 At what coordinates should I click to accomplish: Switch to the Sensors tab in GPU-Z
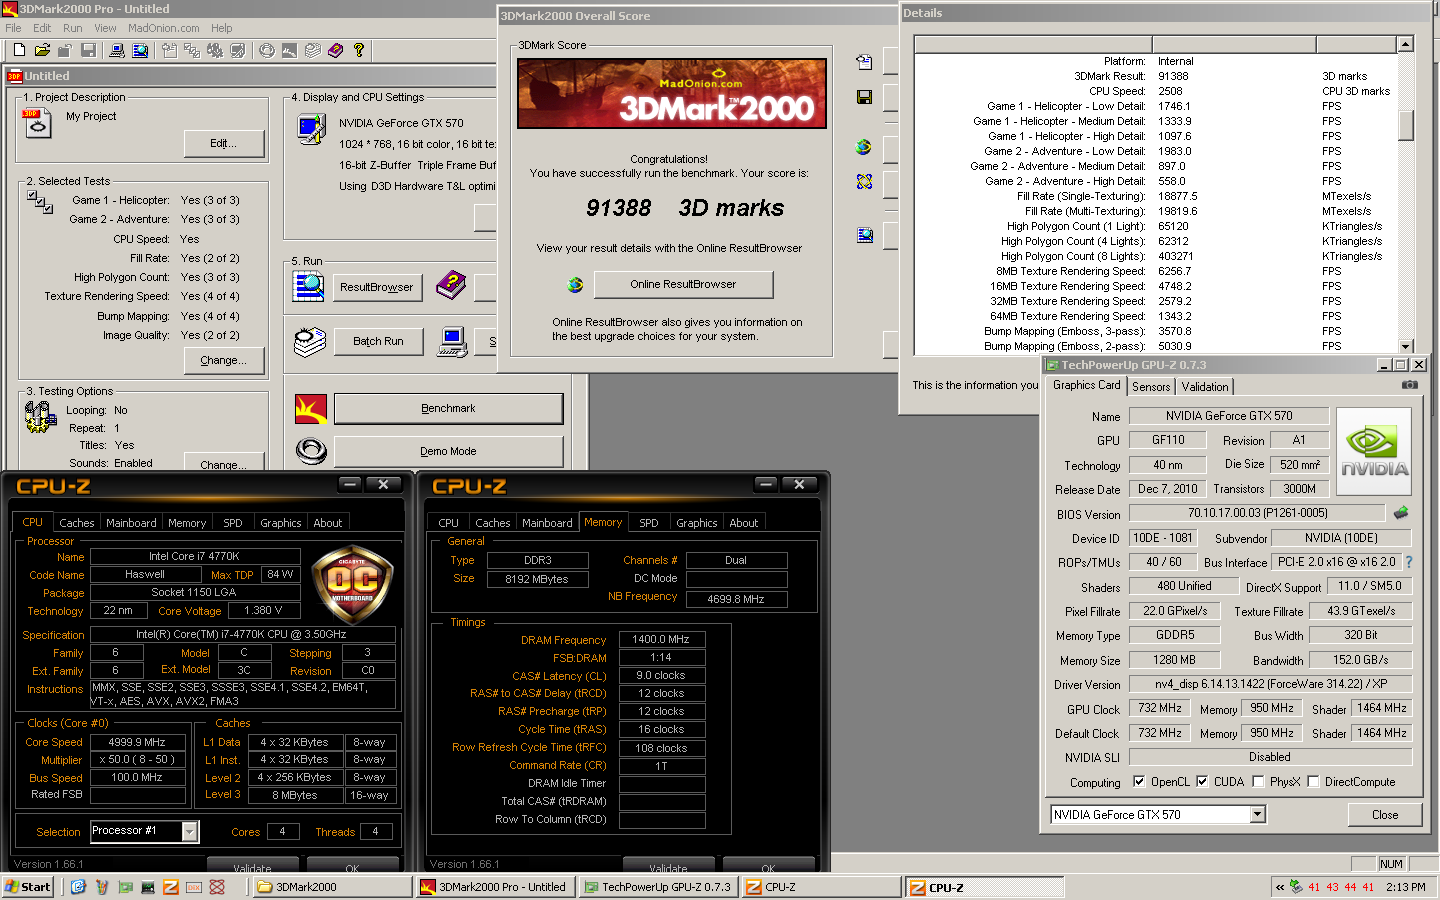[1151, 387]
